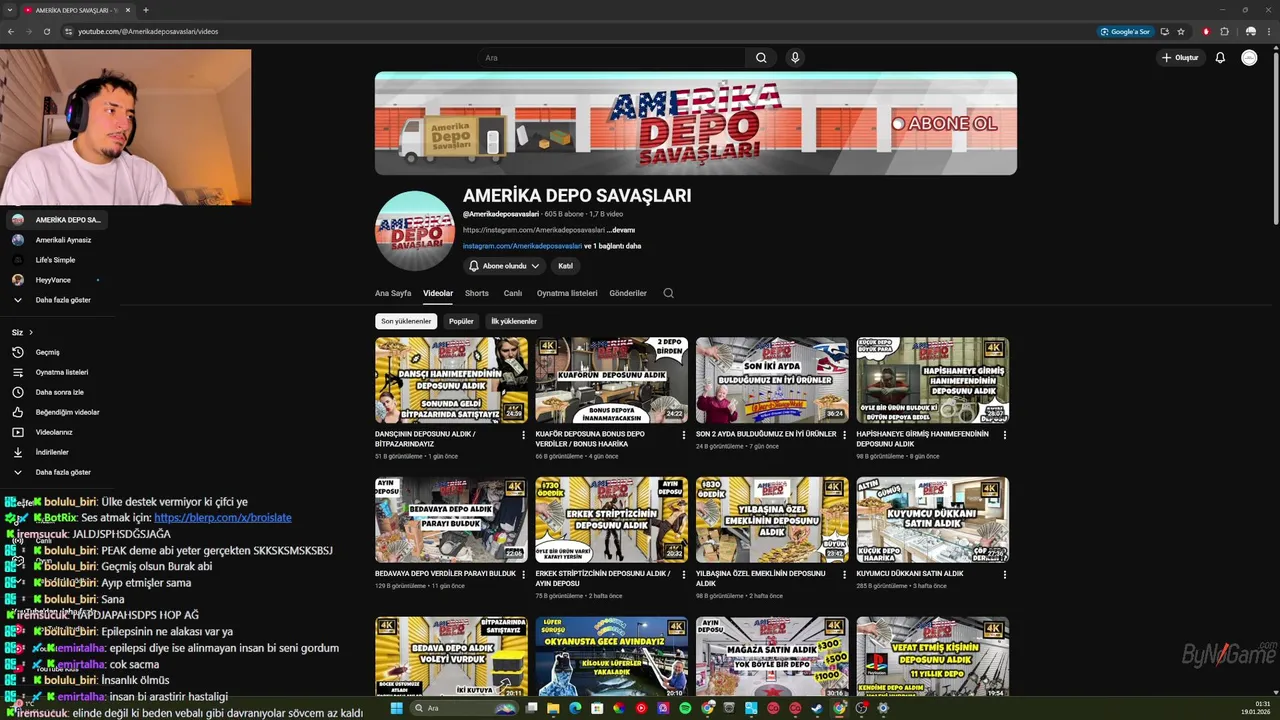Open the Abone olundu subscription dropdown
The image size is (1280, 720).
tap(505, 266)
